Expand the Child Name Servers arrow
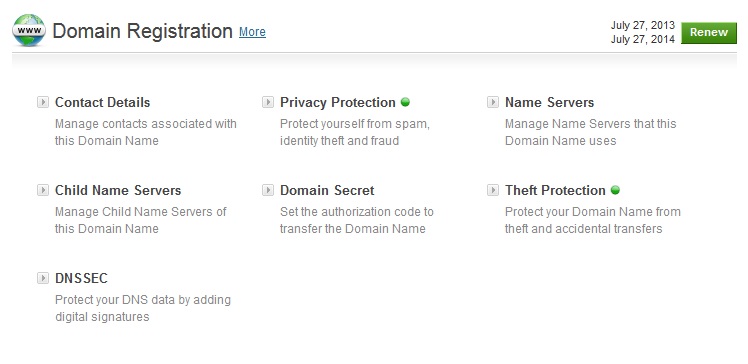This screenshot has width=748, height=364. 43,190
